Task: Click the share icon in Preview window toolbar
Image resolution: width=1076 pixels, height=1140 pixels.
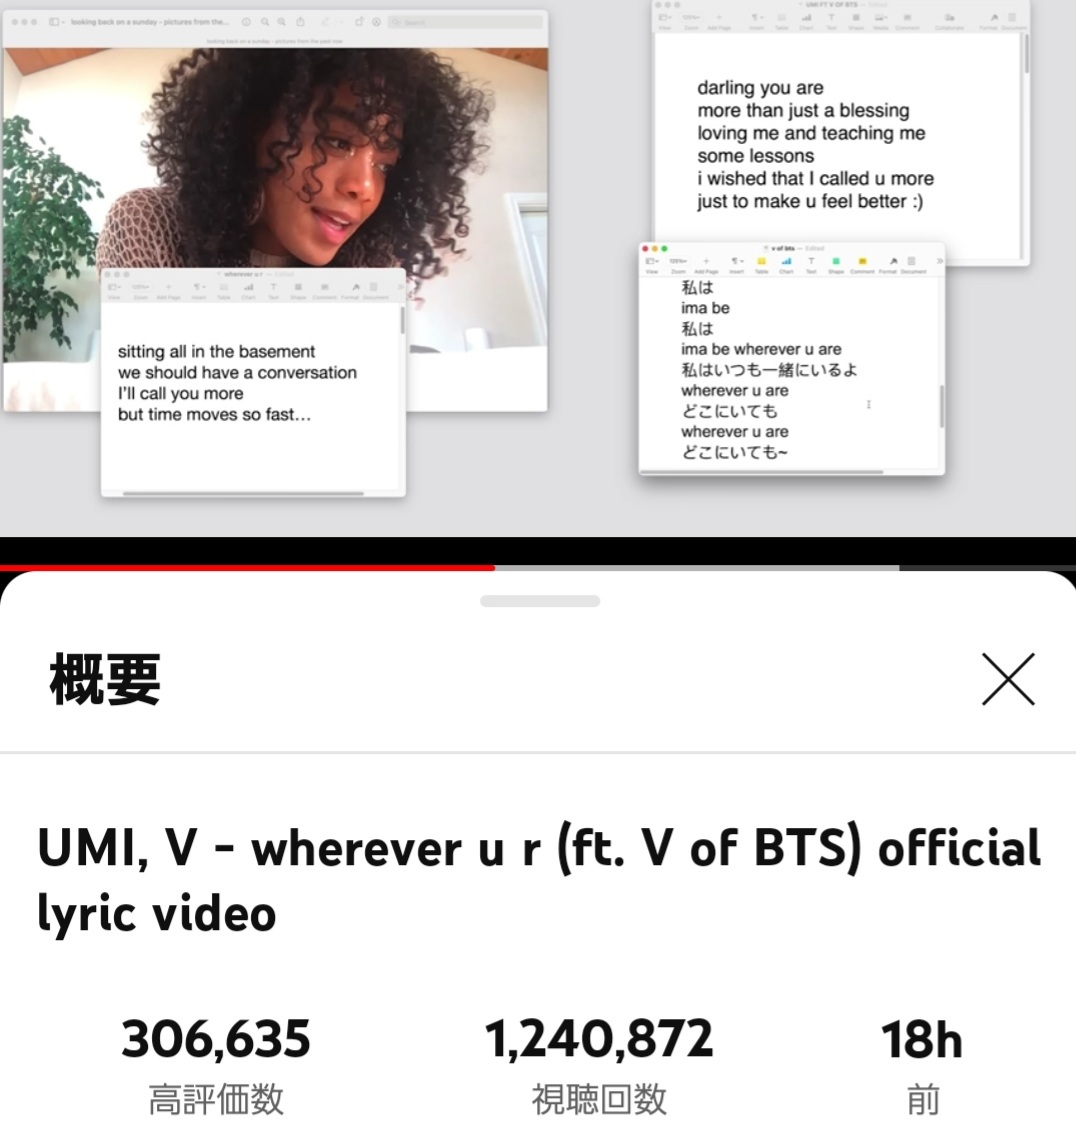Action: point(300,22)
